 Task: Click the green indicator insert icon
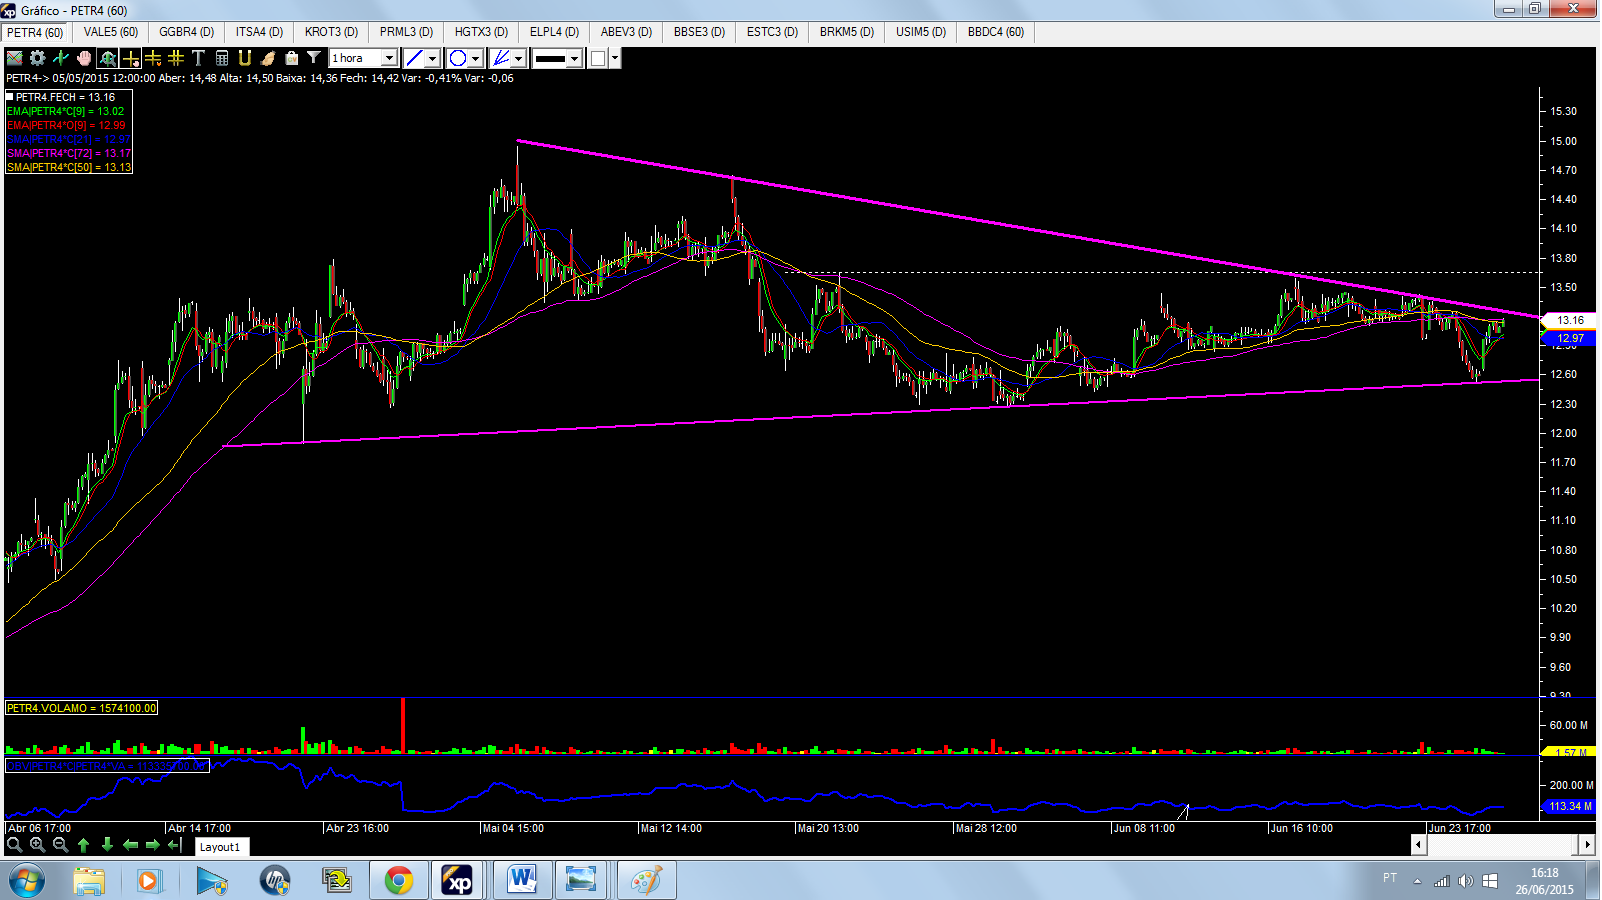point(60,58)
